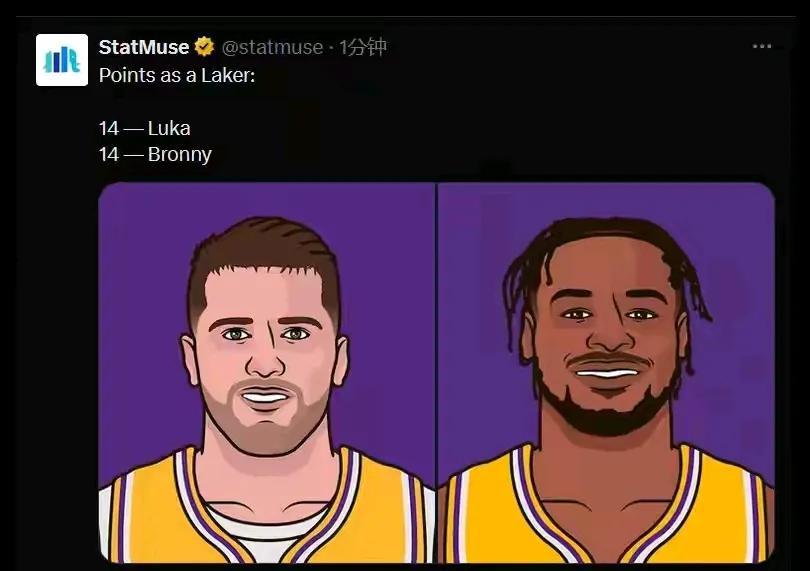Open the Luka cartoon image

click(267, 373)
